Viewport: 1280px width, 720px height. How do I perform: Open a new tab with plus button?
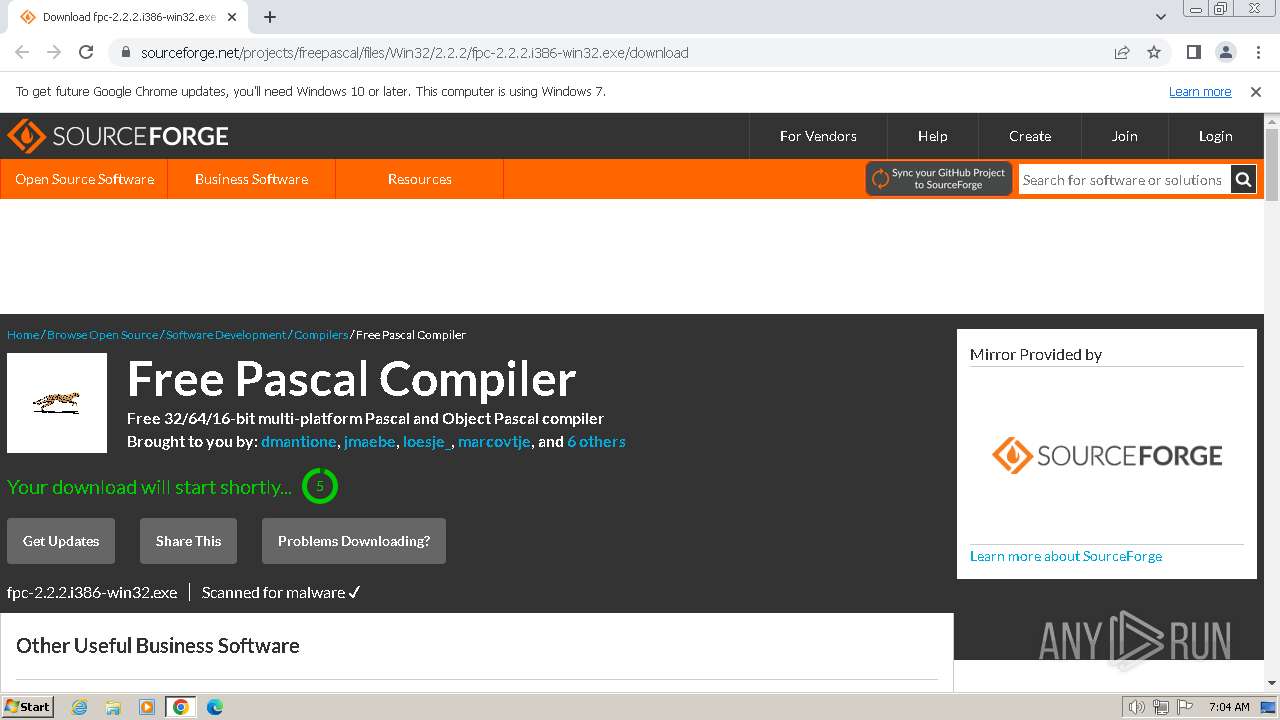tap(270, 17)
